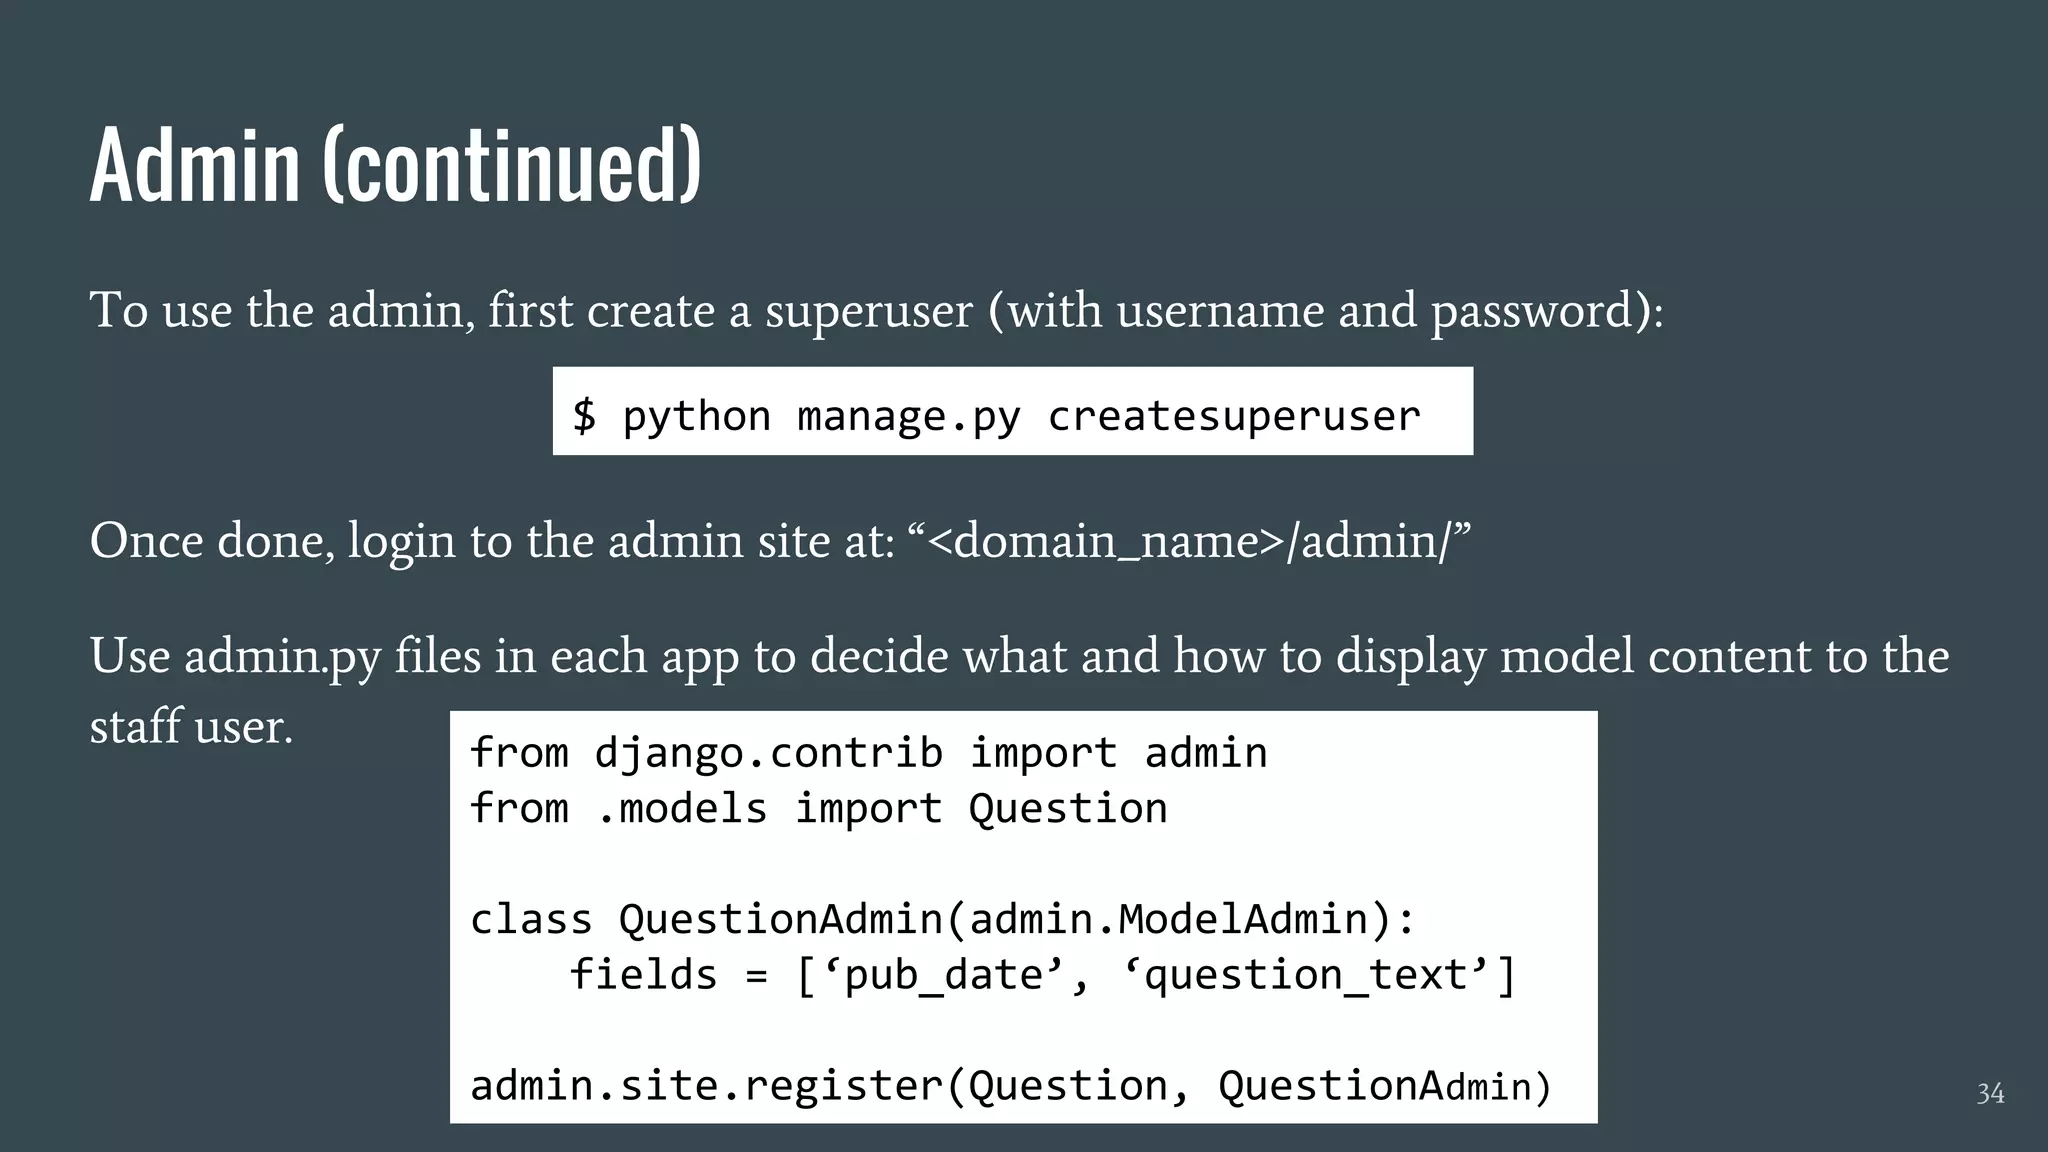2048x1152 pixels.
Task: Click the word 'superuser' in first sentence
Action: [868, 311]
